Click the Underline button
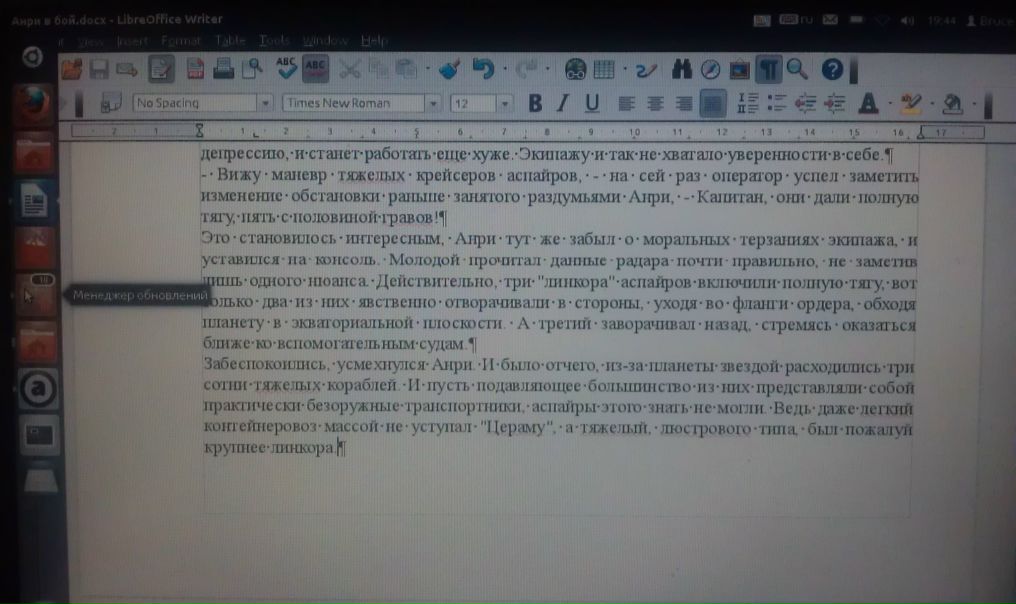 [591, 103]
